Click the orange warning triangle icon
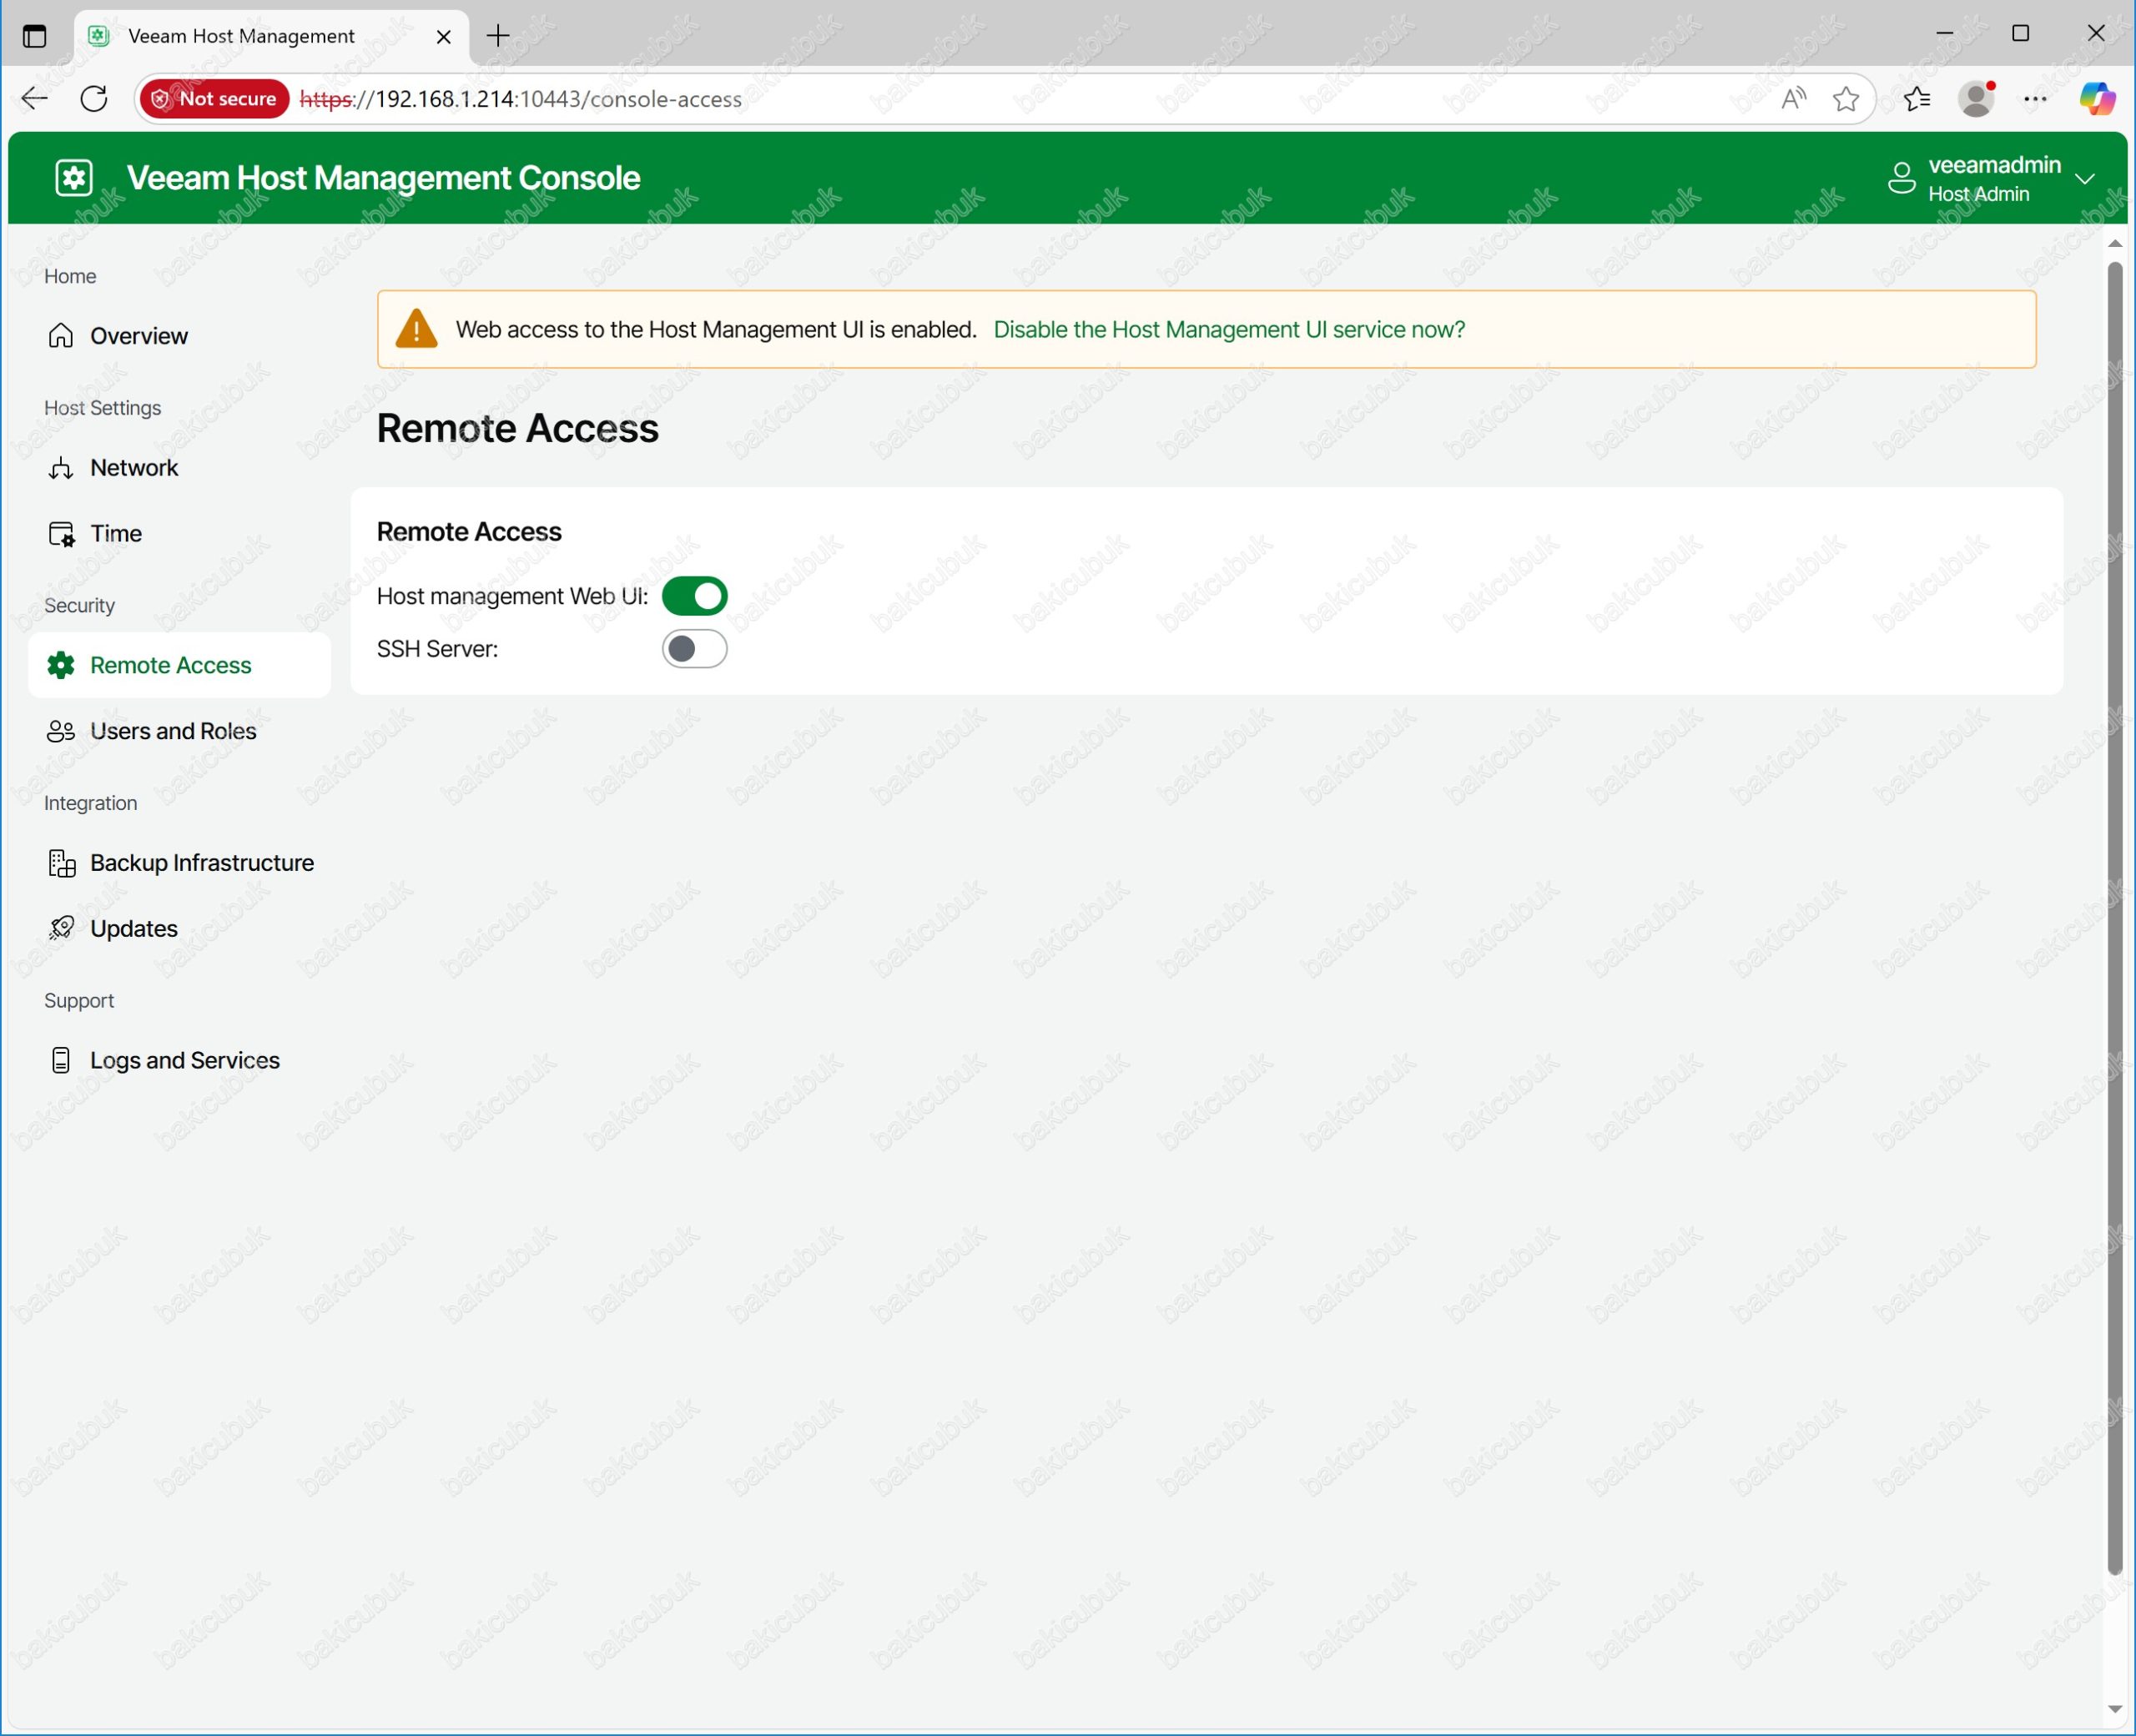This screenshot has height=1736, width=2136. [416, 329]
